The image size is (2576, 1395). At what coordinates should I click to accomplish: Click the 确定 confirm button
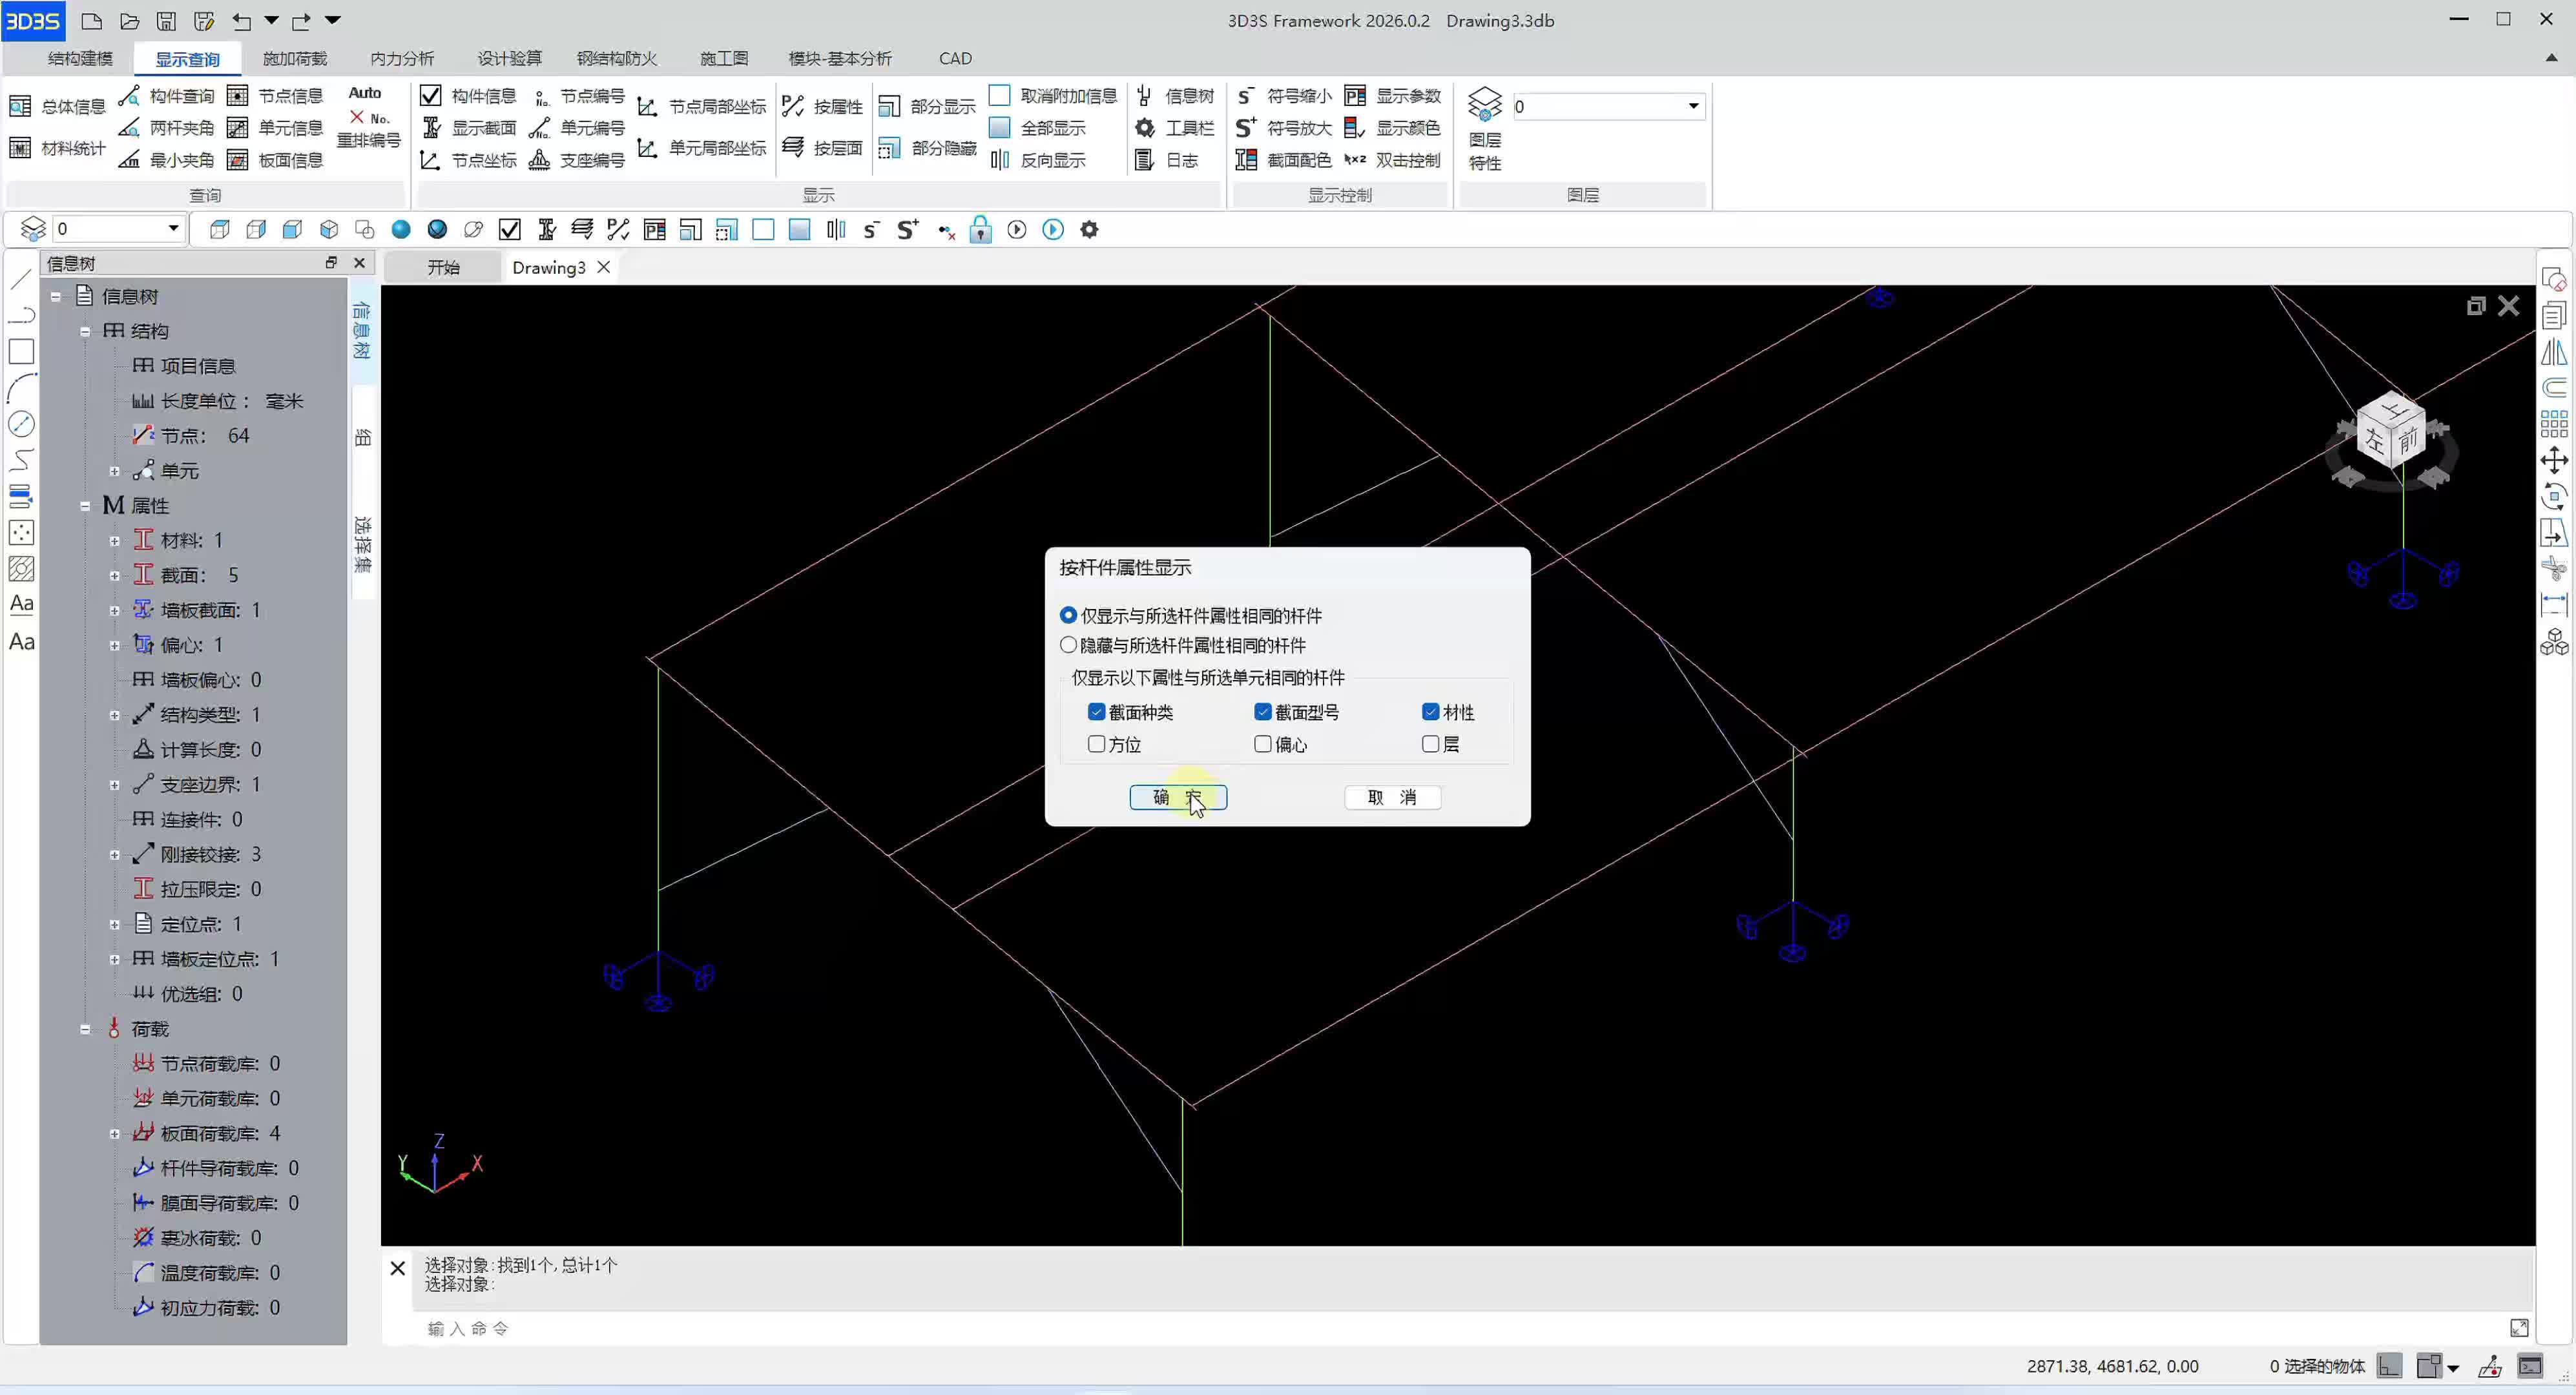click(1177, 797)
